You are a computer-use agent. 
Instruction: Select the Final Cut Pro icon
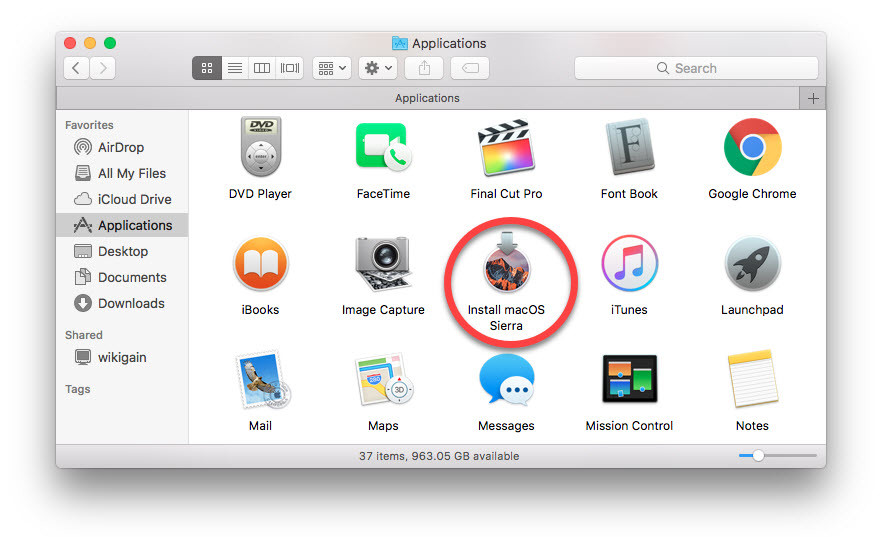pos(506,148)
